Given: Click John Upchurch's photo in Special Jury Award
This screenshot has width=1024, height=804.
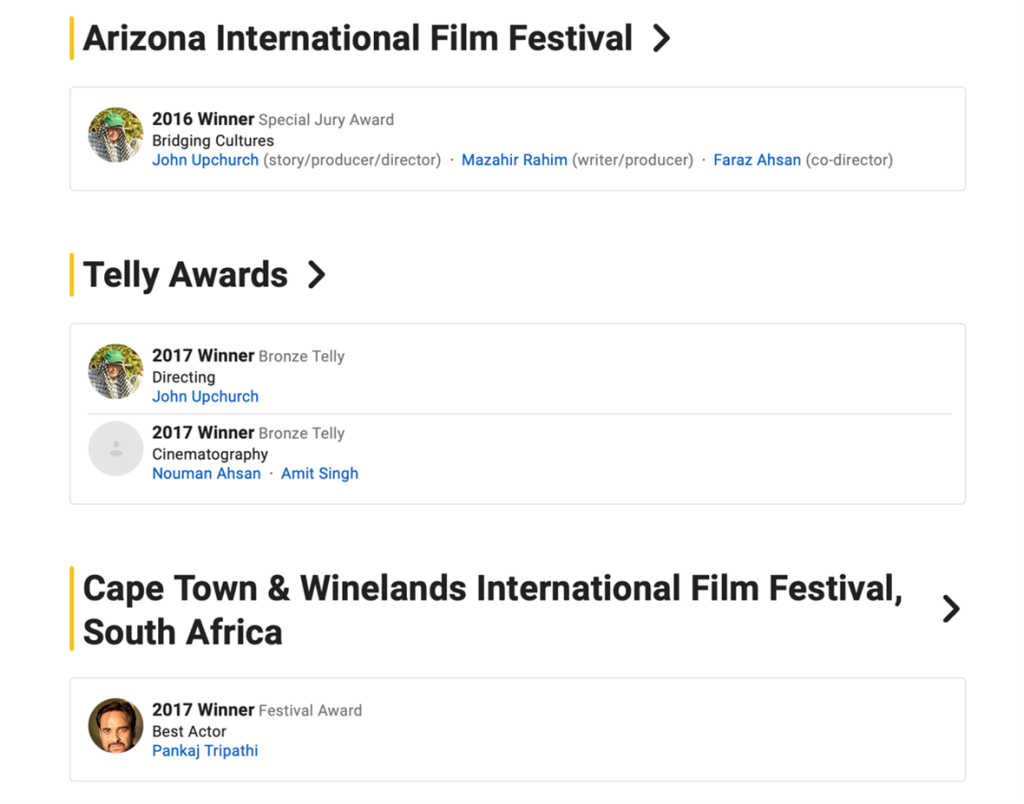Looking at the screenshot, I should coord(116,135).
